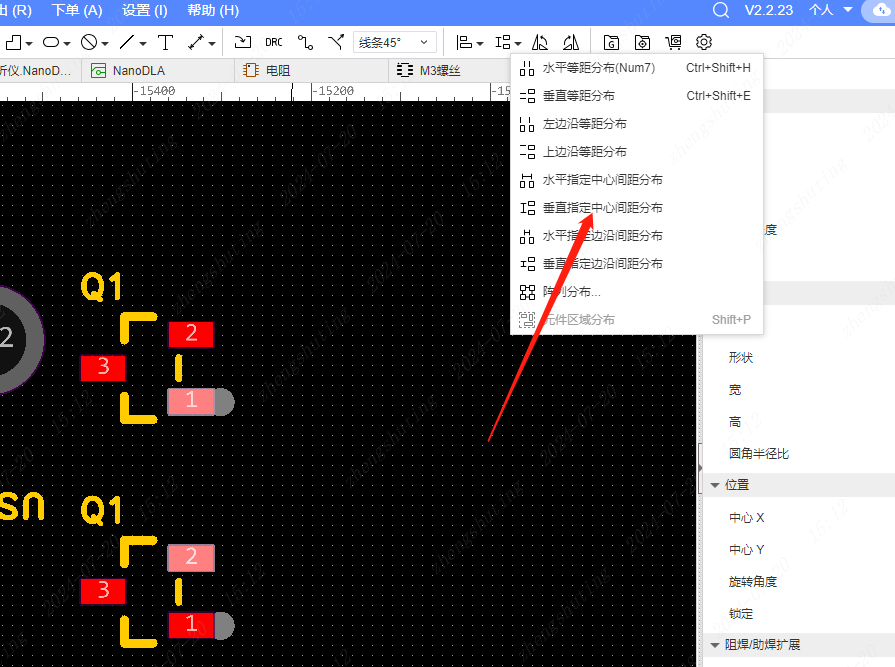The width and height of the screenshot is (895, 667).
Task: Choose 左边沿等距分布 from the menu
Action: coord(636,124)
